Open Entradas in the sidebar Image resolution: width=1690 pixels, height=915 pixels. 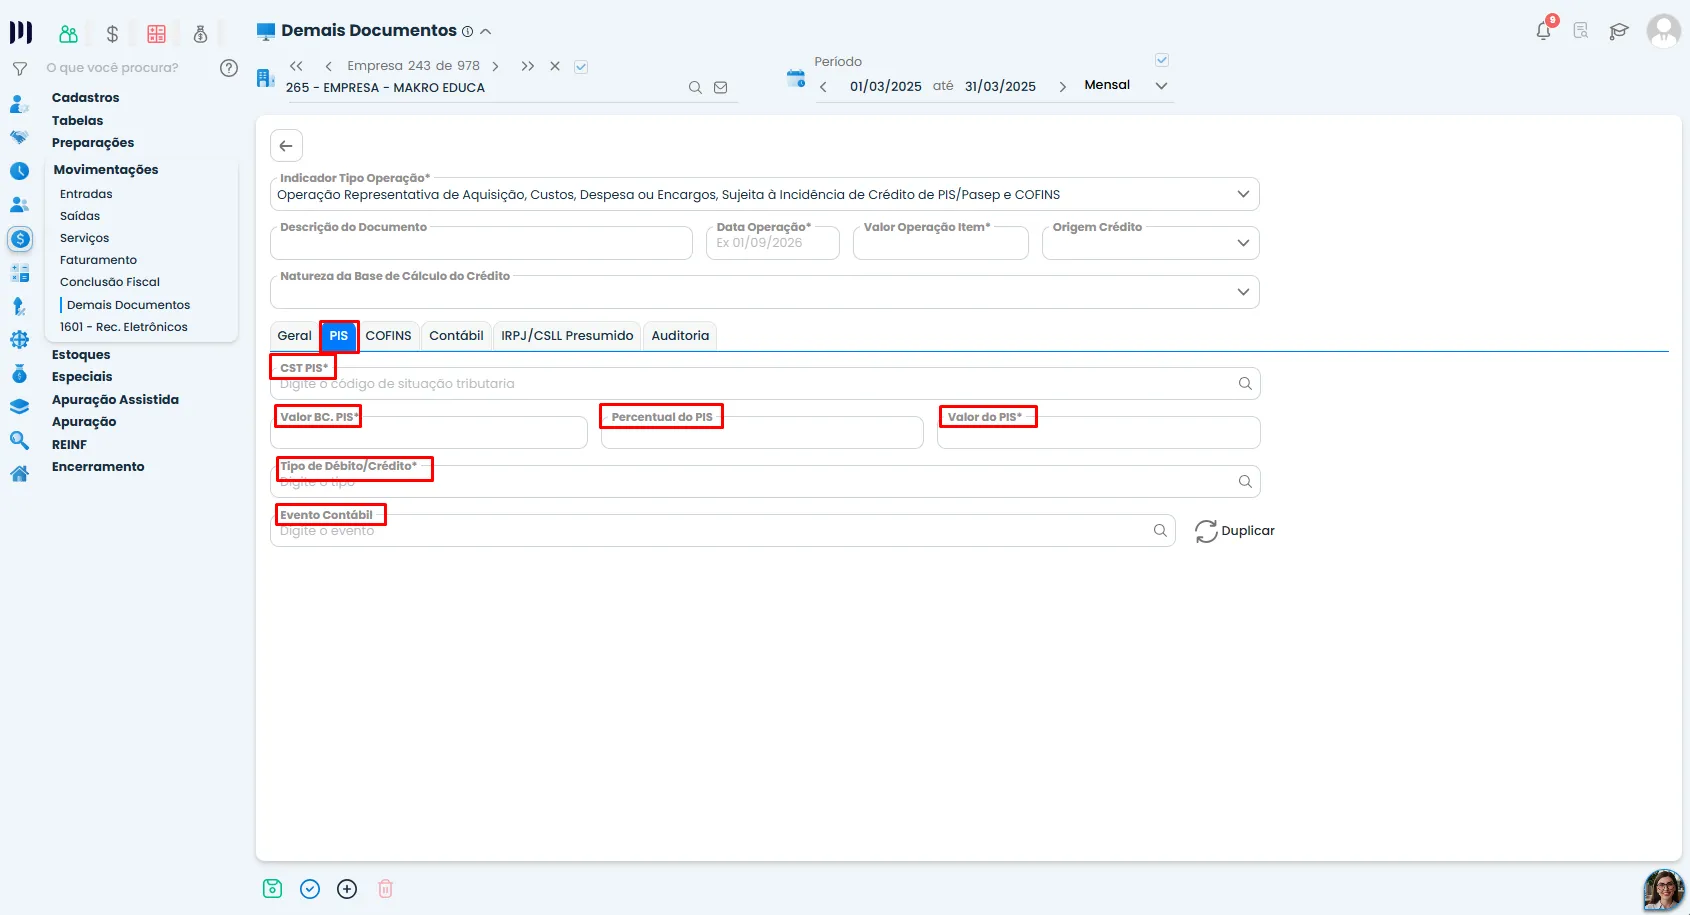[x=86, y=194]
